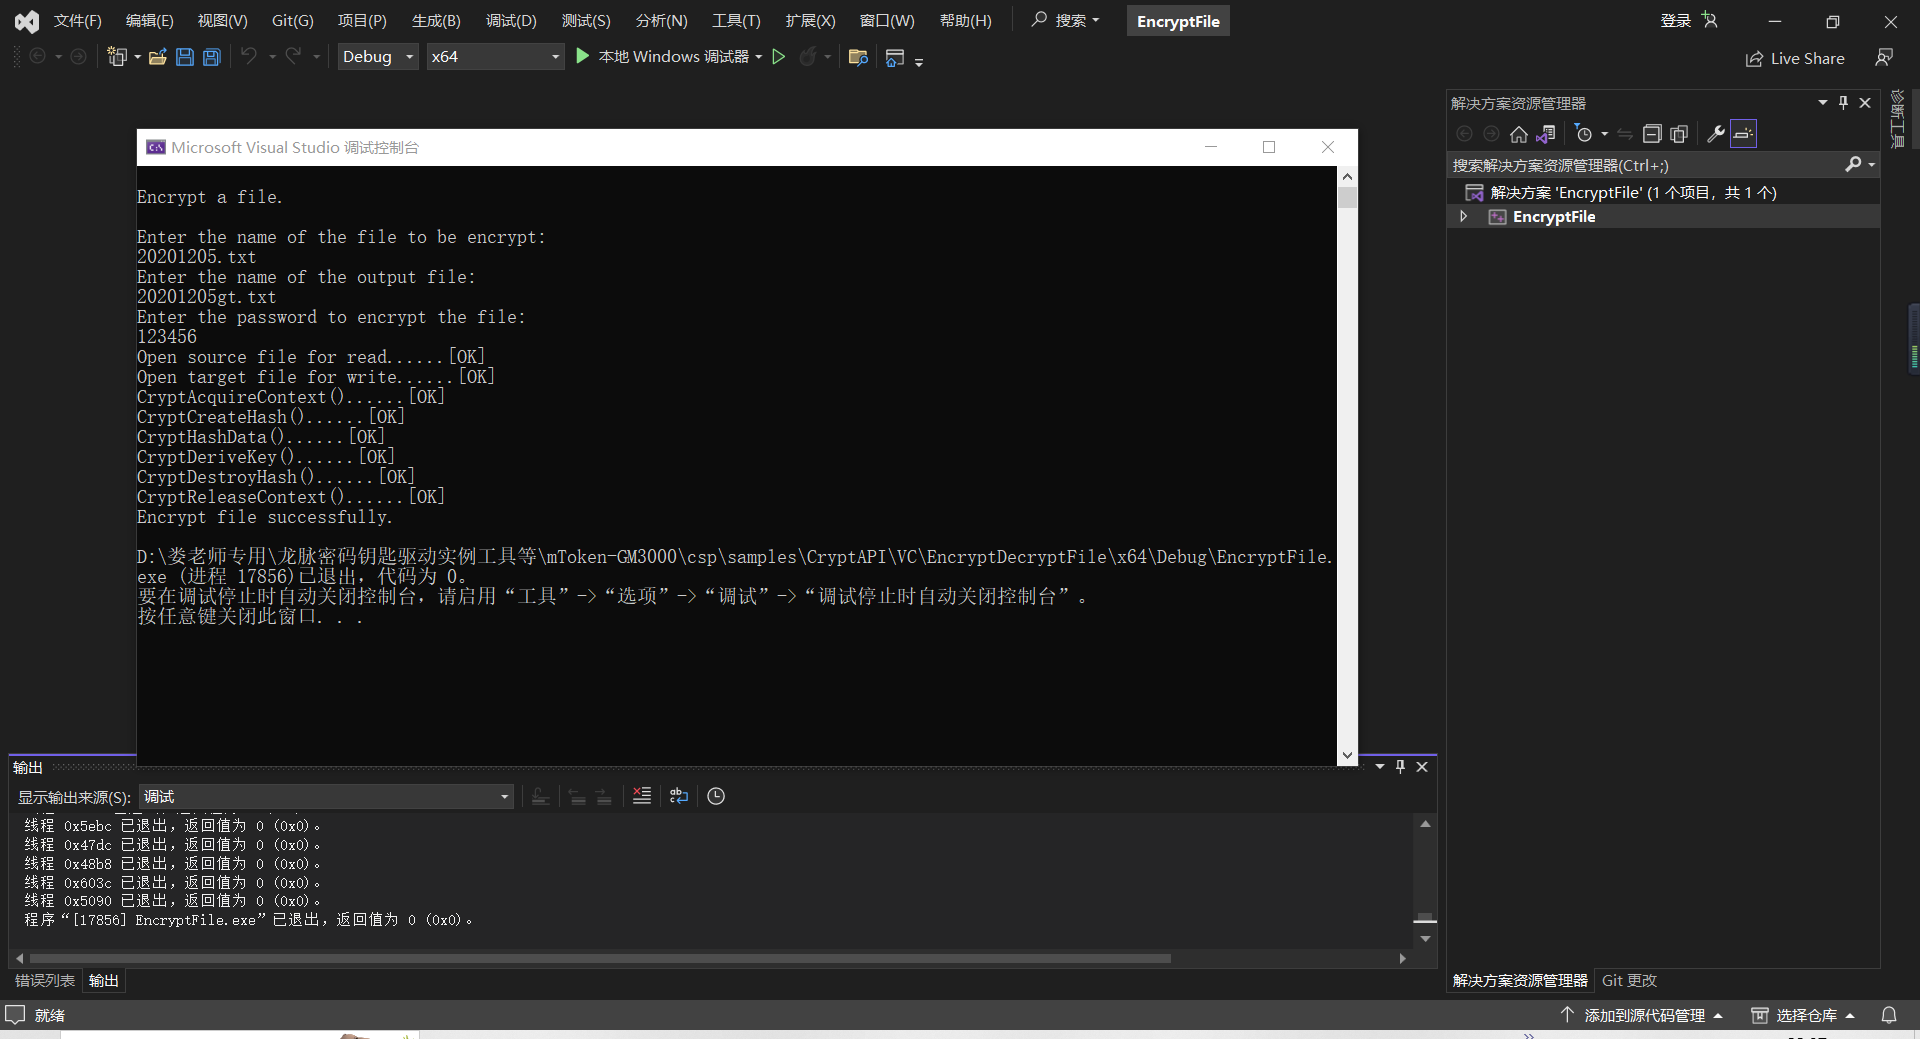The height and width of the screenshot is (1039, 1920).
Task: Save the current file
Action: pyautogui.click(x=185, y=57)
